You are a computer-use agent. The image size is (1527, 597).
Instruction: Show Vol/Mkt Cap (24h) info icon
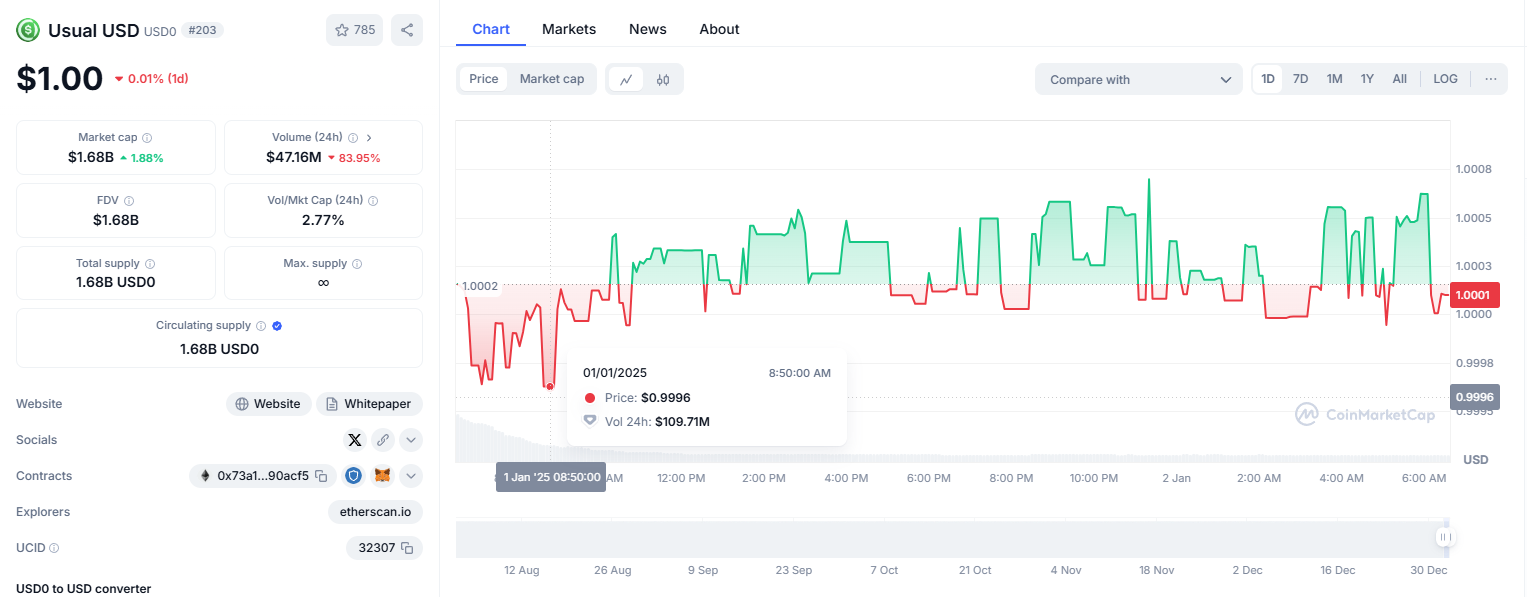click(x=373, y=201)
